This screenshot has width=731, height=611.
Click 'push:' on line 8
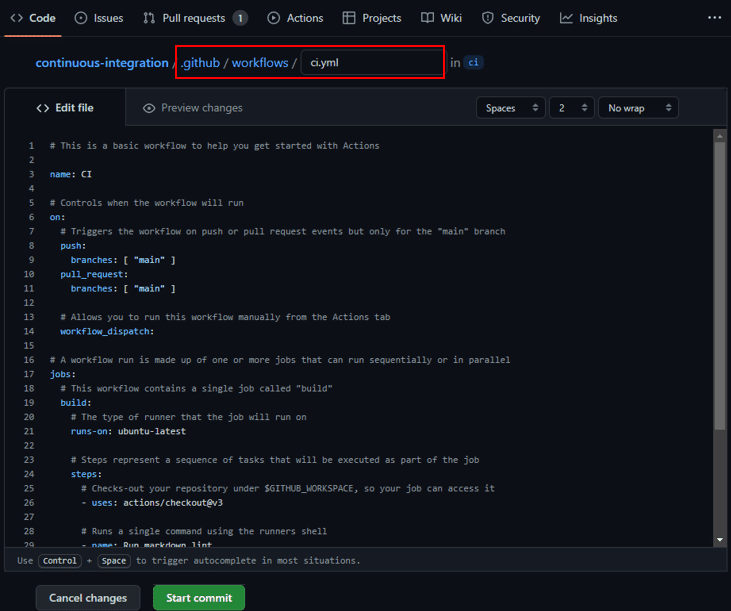coord(73,246)
